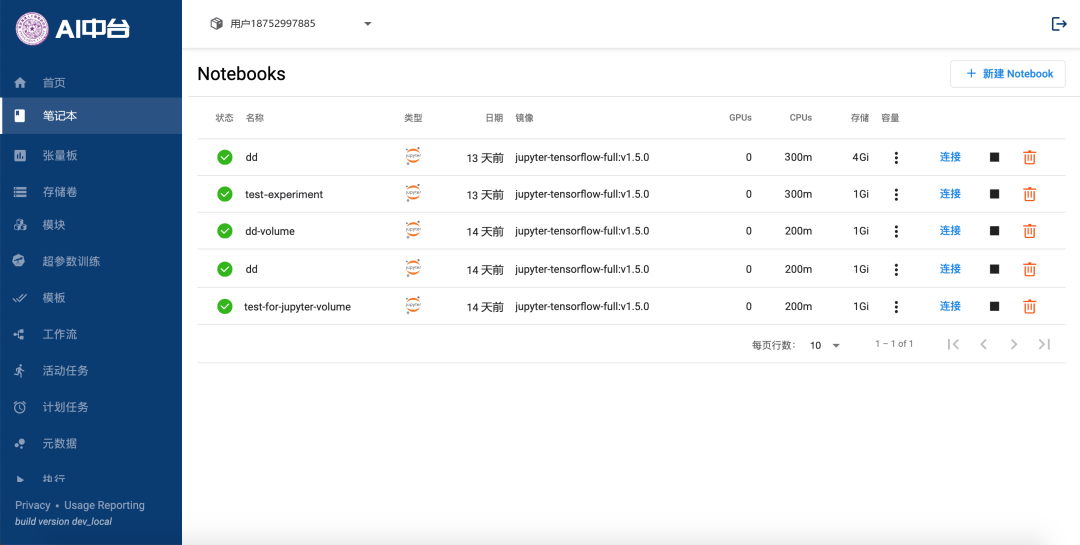
Task: Click the green status check for test-for-jupyter-volume
Action: (x=225, y=307)
